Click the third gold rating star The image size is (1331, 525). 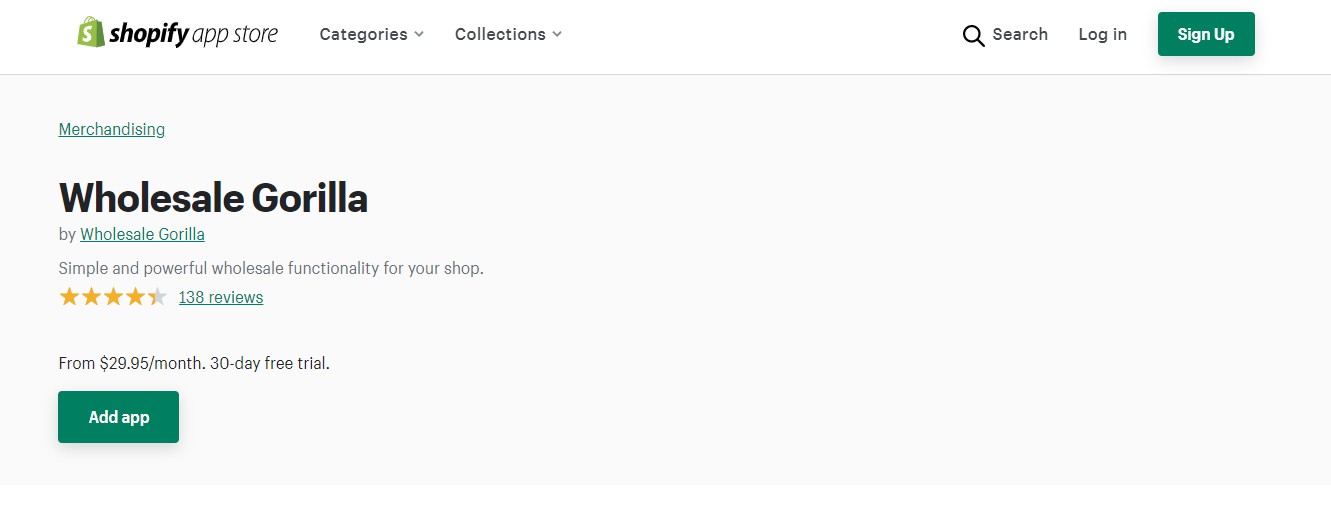[113, 297]
